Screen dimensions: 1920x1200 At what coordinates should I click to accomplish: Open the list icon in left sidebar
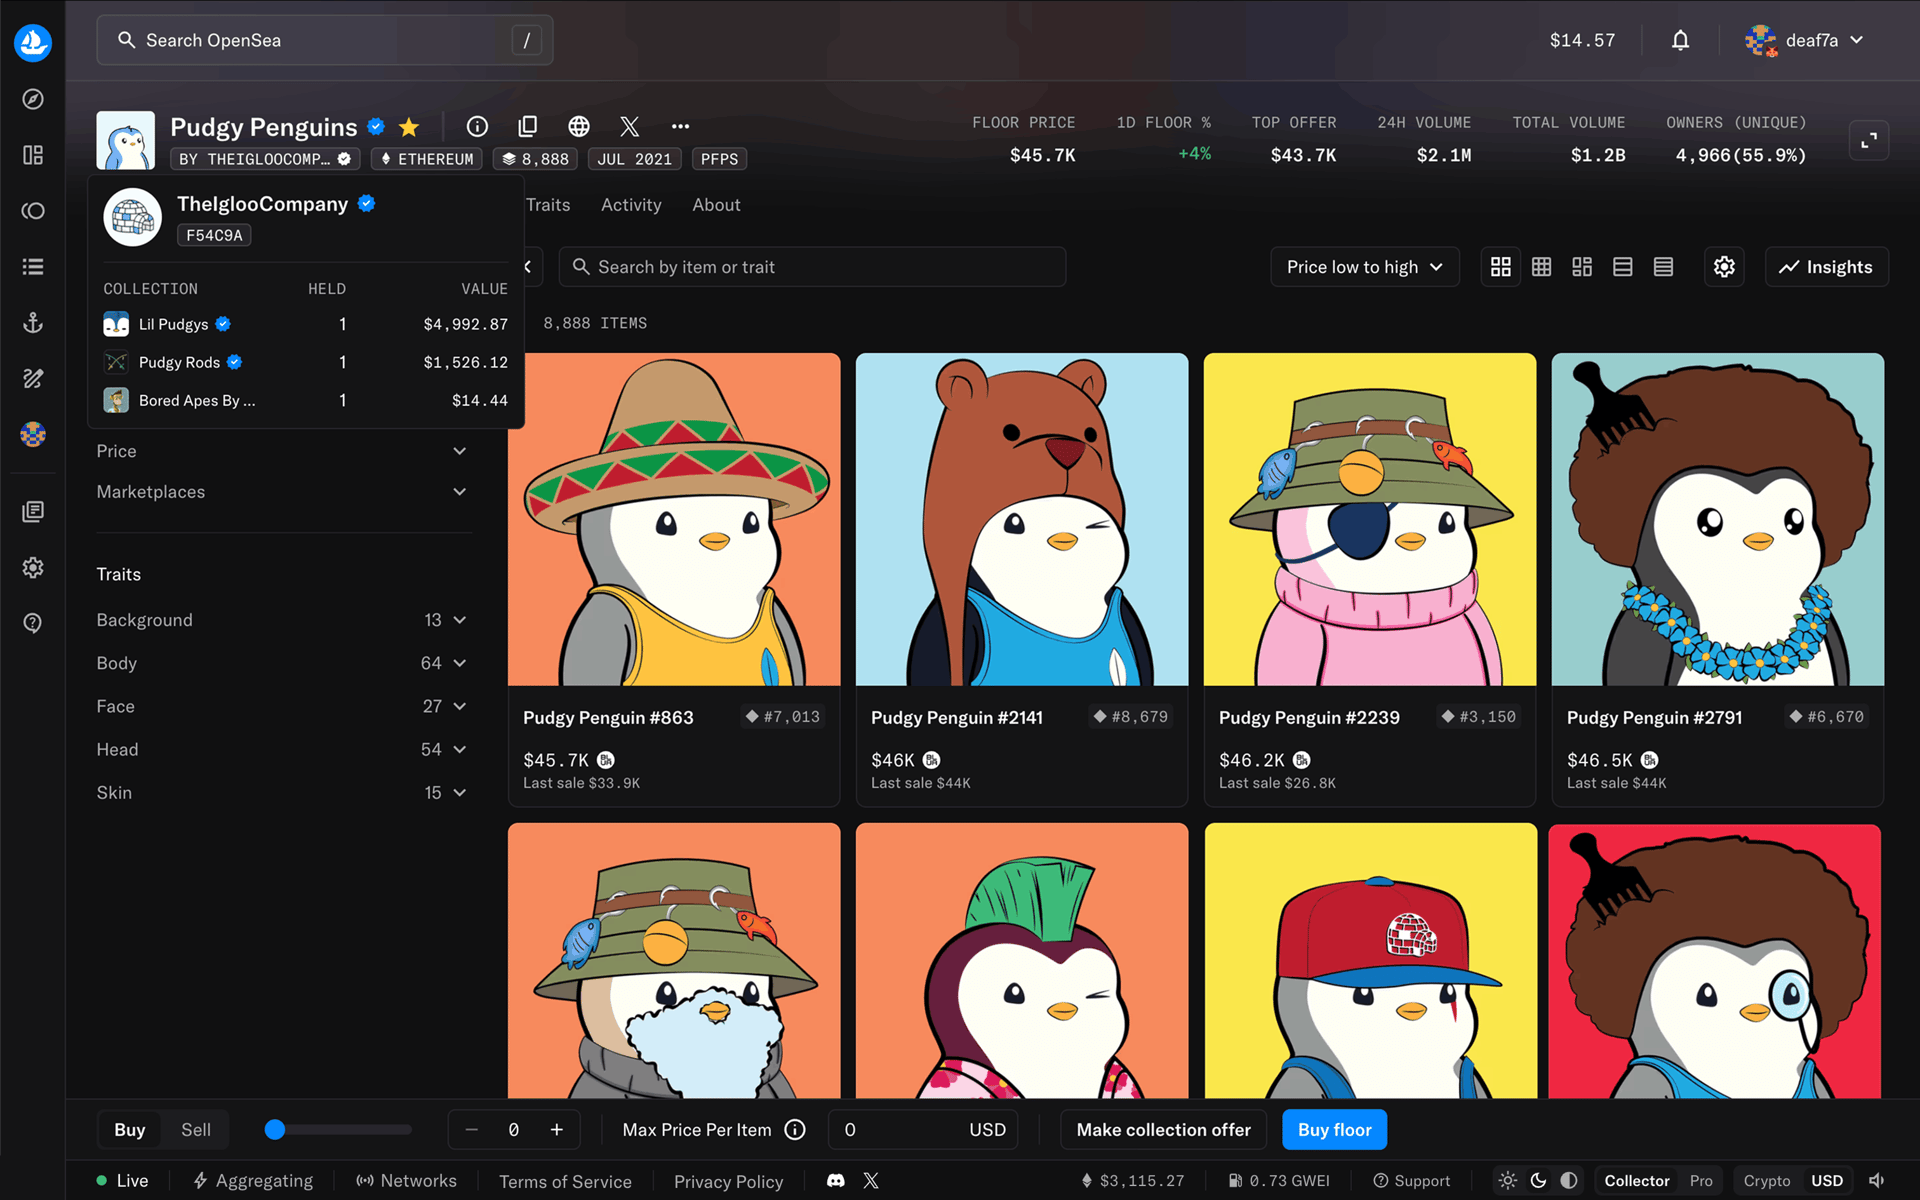pyautogui.click(x=33, y=267)
